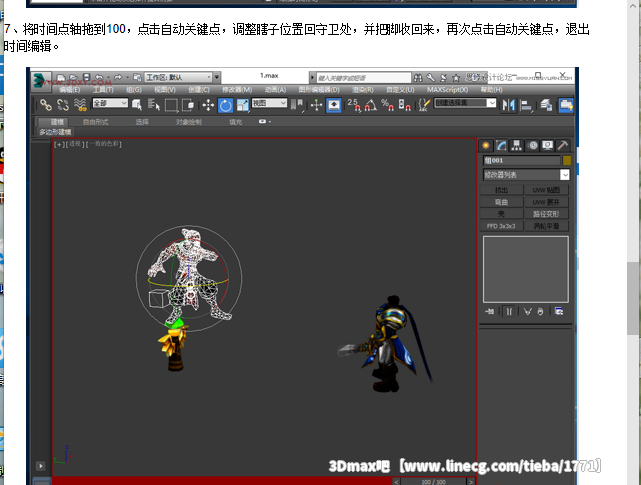
Task: Open the Tools (T) menu
Action: pos(103,90)
